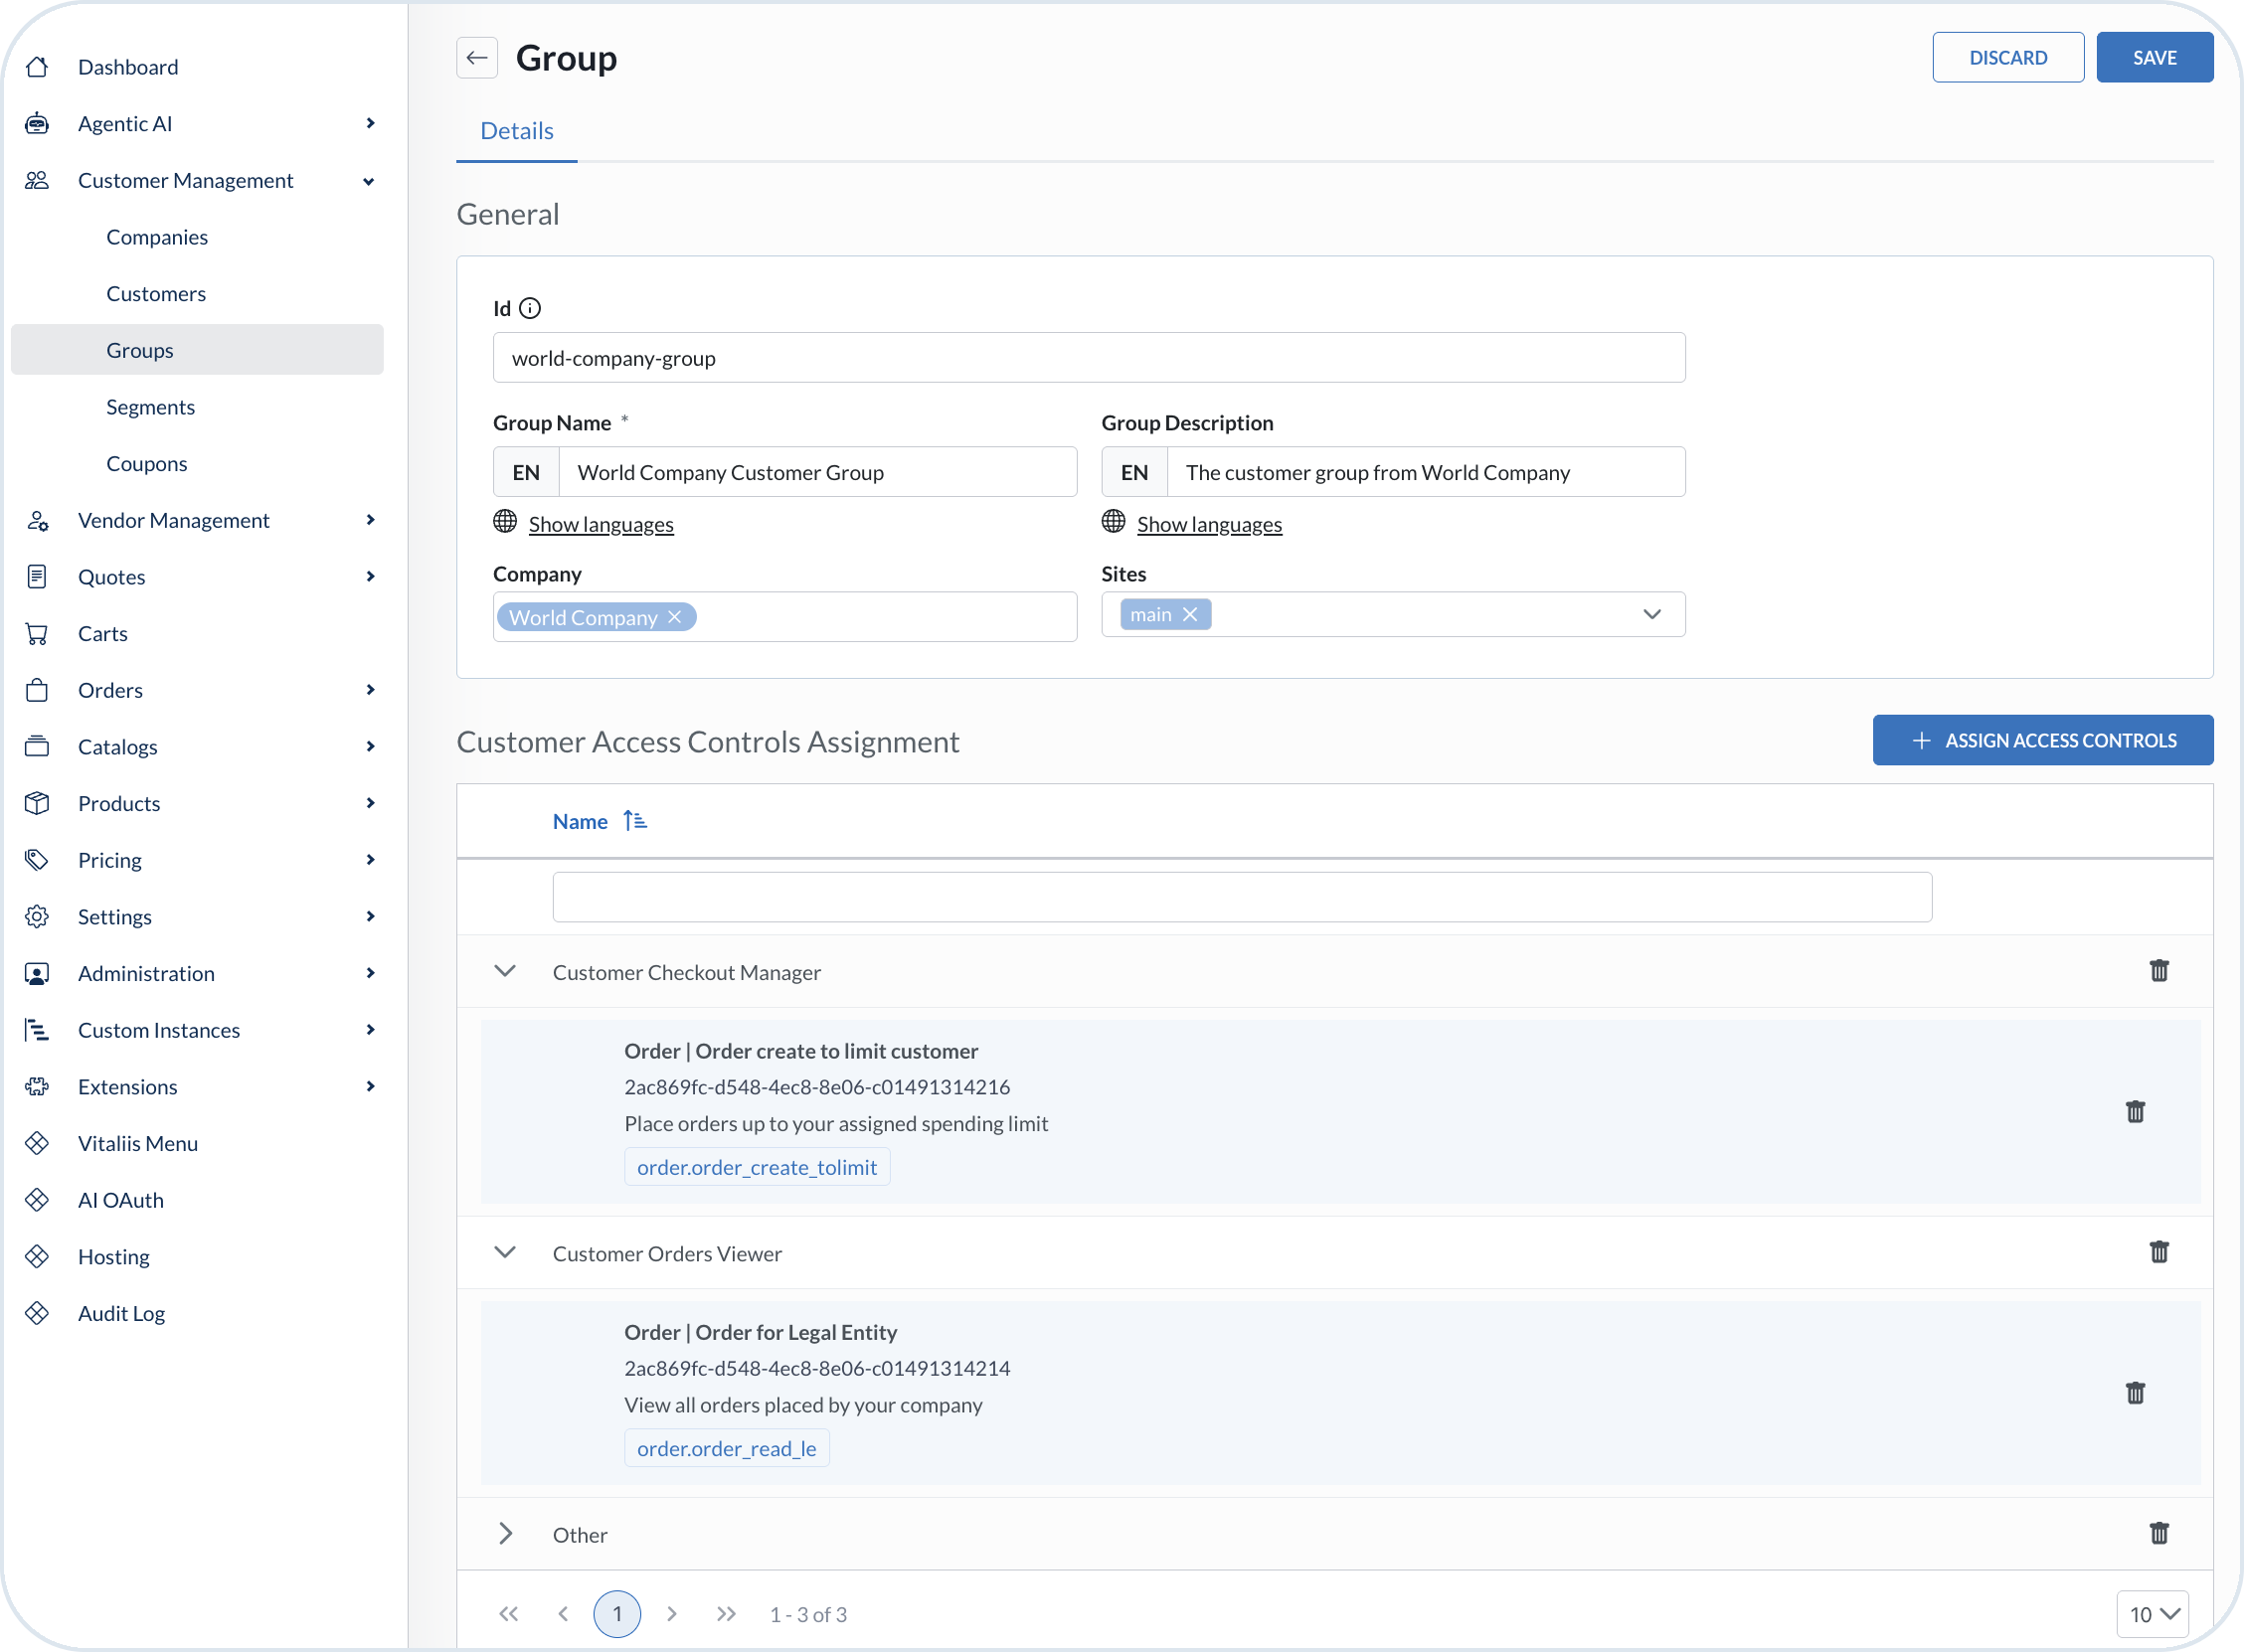2244x1652 pixels.
Task: Select Groups in the sidebar
Action: pos(197,350)
